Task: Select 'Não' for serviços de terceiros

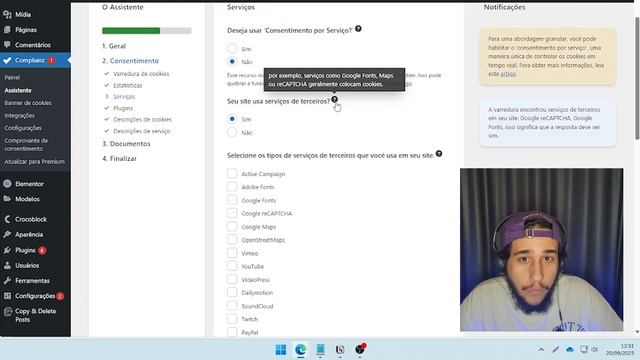Action: [x=232, y=132]
